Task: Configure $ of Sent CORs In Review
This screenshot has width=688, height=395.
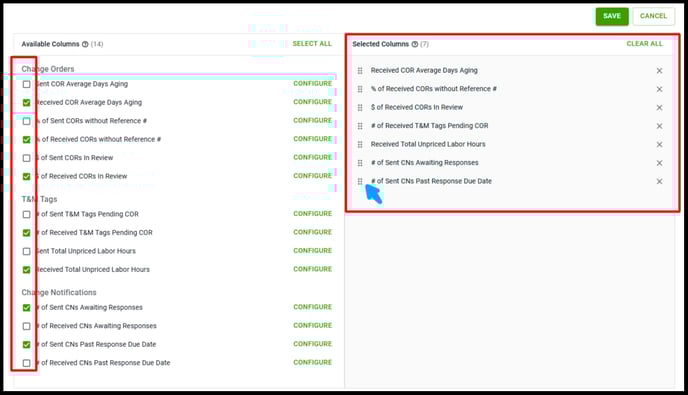Action: pos(312,157)
